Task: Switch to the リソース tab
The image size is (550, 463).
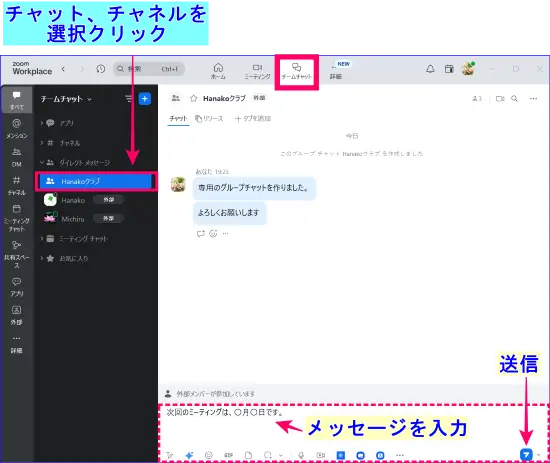Action: click(x=209, y=119)
